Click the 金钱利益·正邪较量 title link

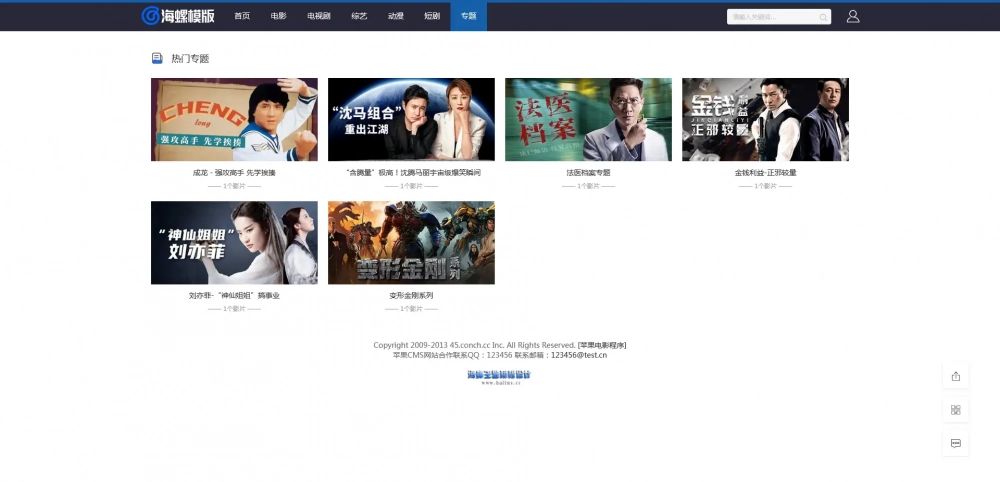click(765, 172)
